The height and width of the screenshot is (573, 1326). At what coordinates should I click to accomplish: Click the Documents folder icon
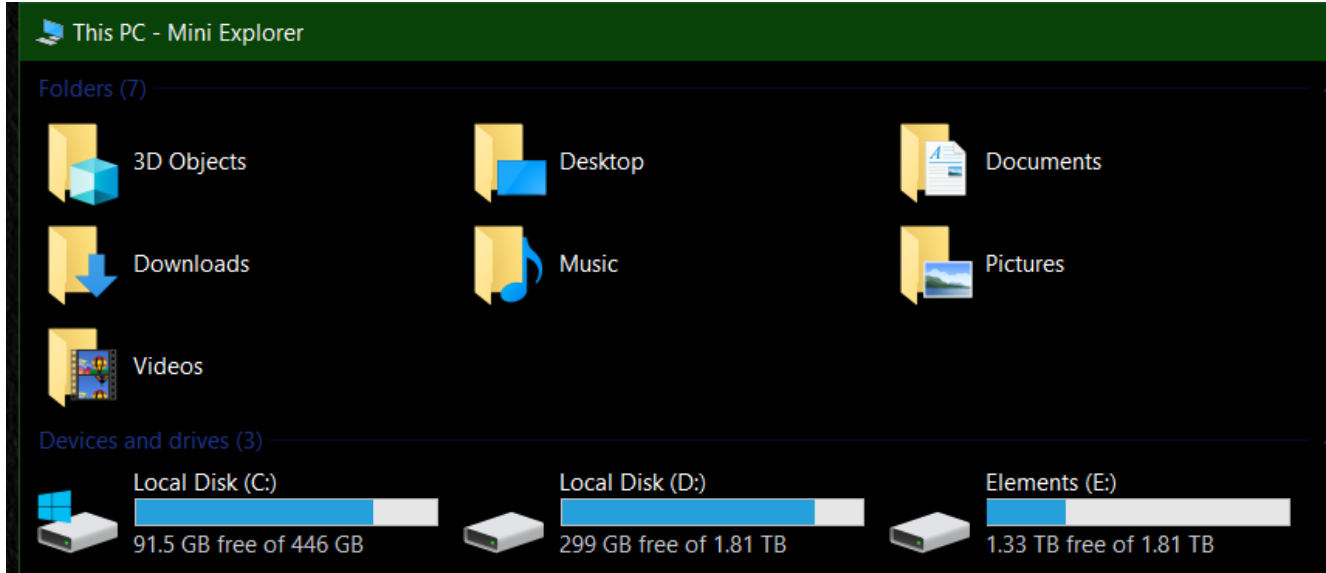(934, 163)
